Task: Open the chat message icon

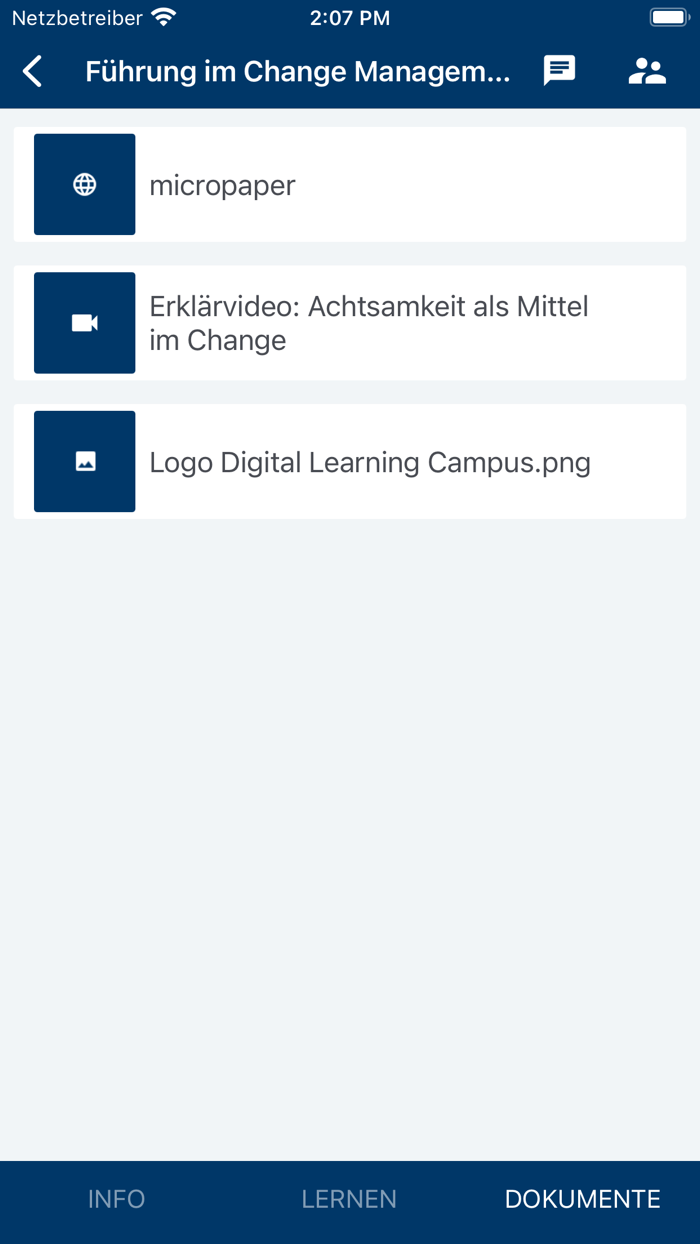Action: pyautogui.click(x=559, y=71)
